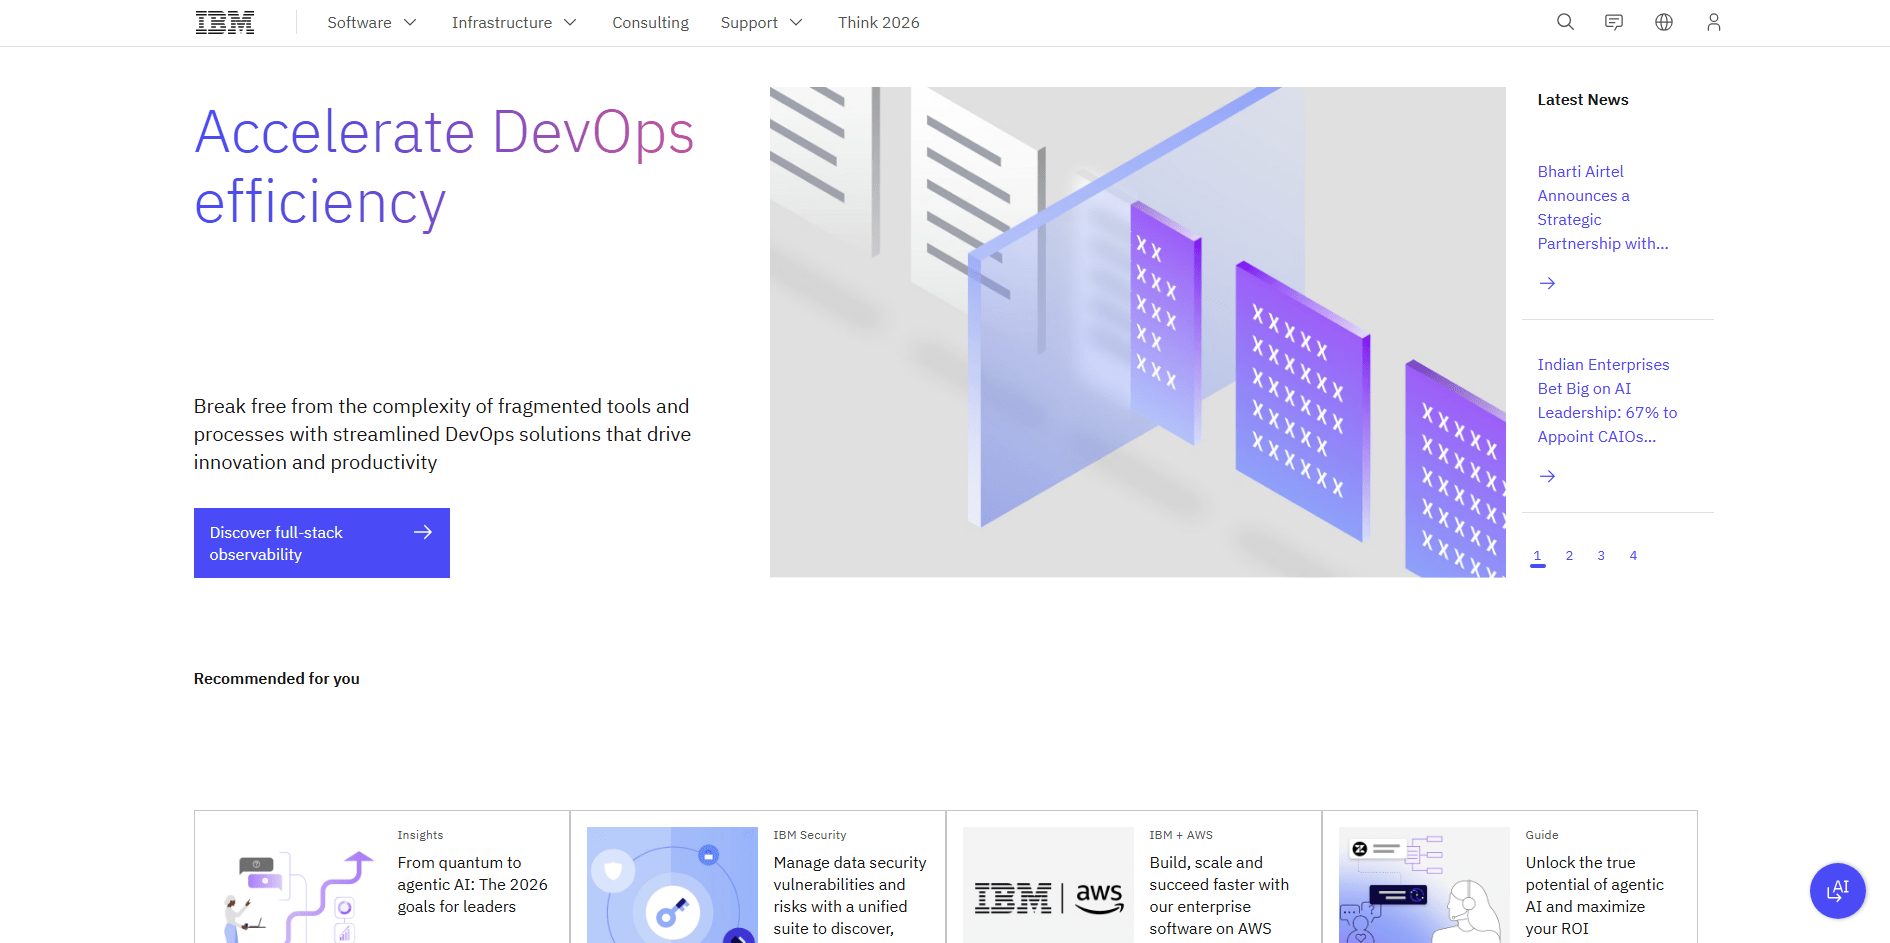Open the user profile icon

point(1713,22)
